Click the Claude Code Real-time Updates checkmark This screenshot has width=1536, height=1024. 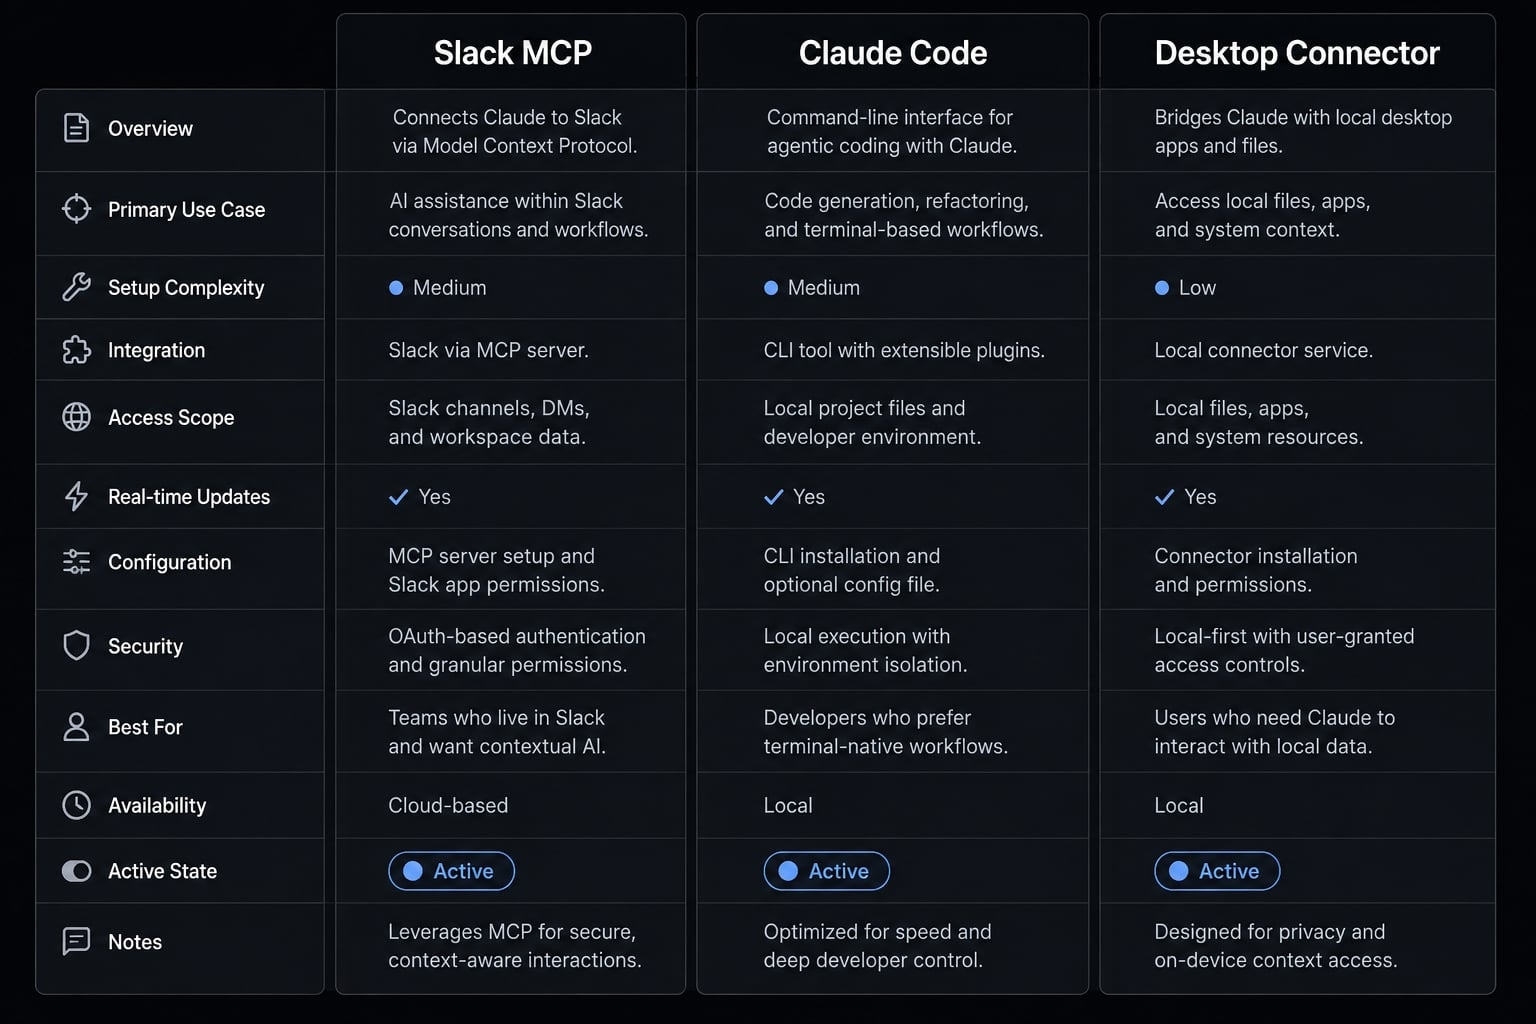click(773, 497)
